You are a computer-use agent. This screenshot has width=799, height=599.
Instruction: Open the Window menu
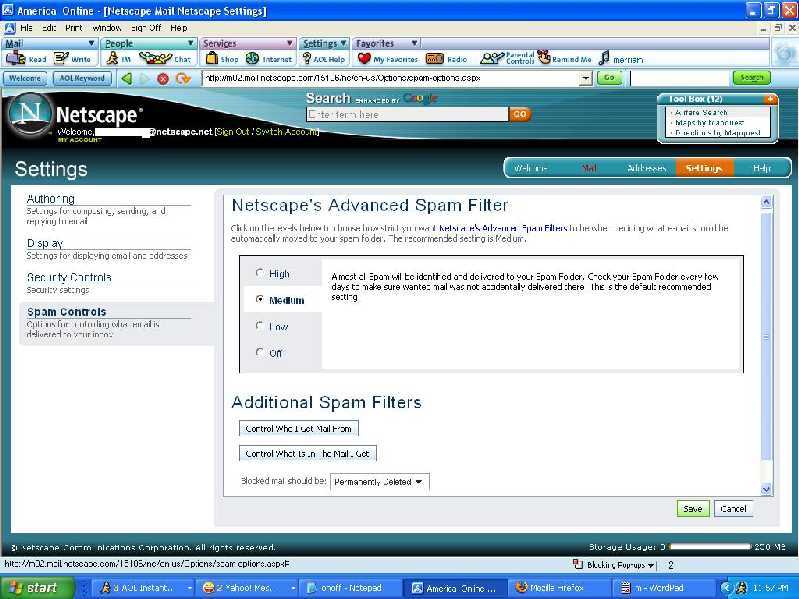click(106, 28)
